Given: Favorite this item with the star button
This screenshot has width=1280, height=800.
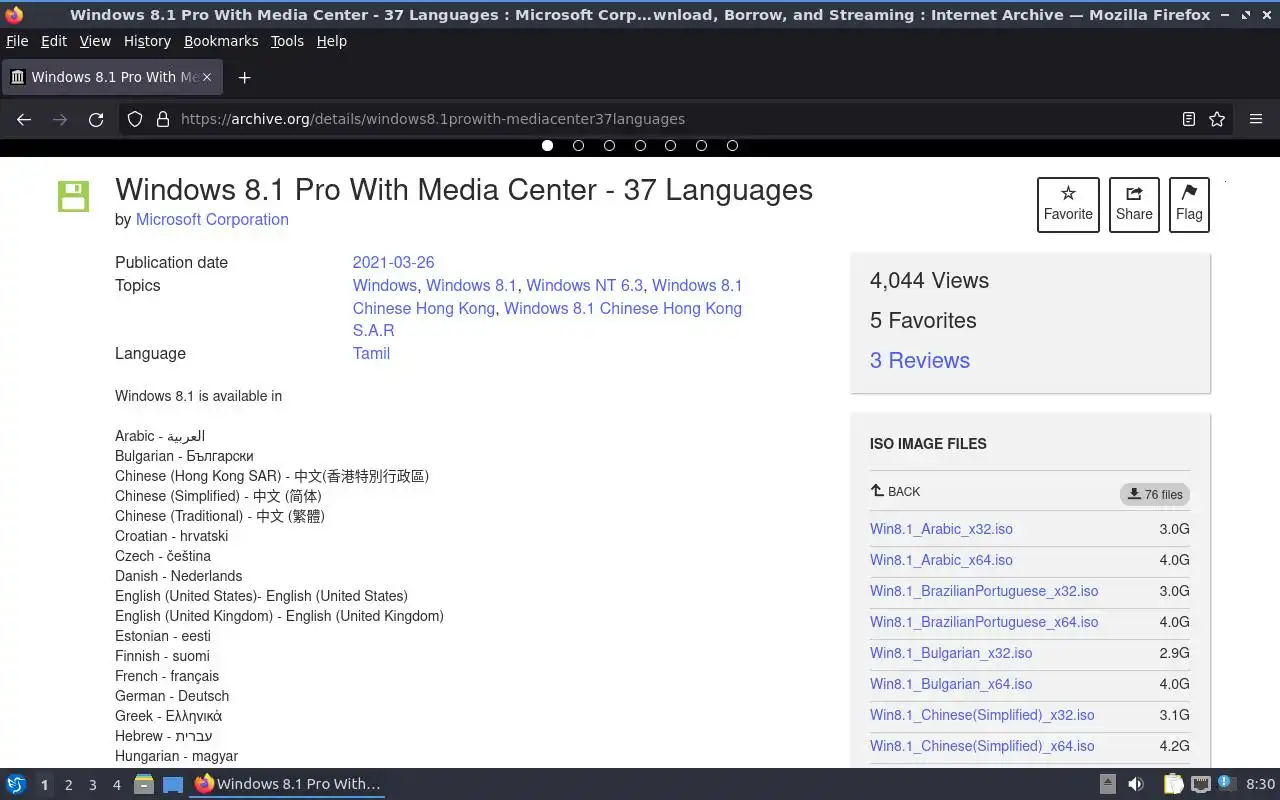Looking at the screenshot, I should (1068, 204).
